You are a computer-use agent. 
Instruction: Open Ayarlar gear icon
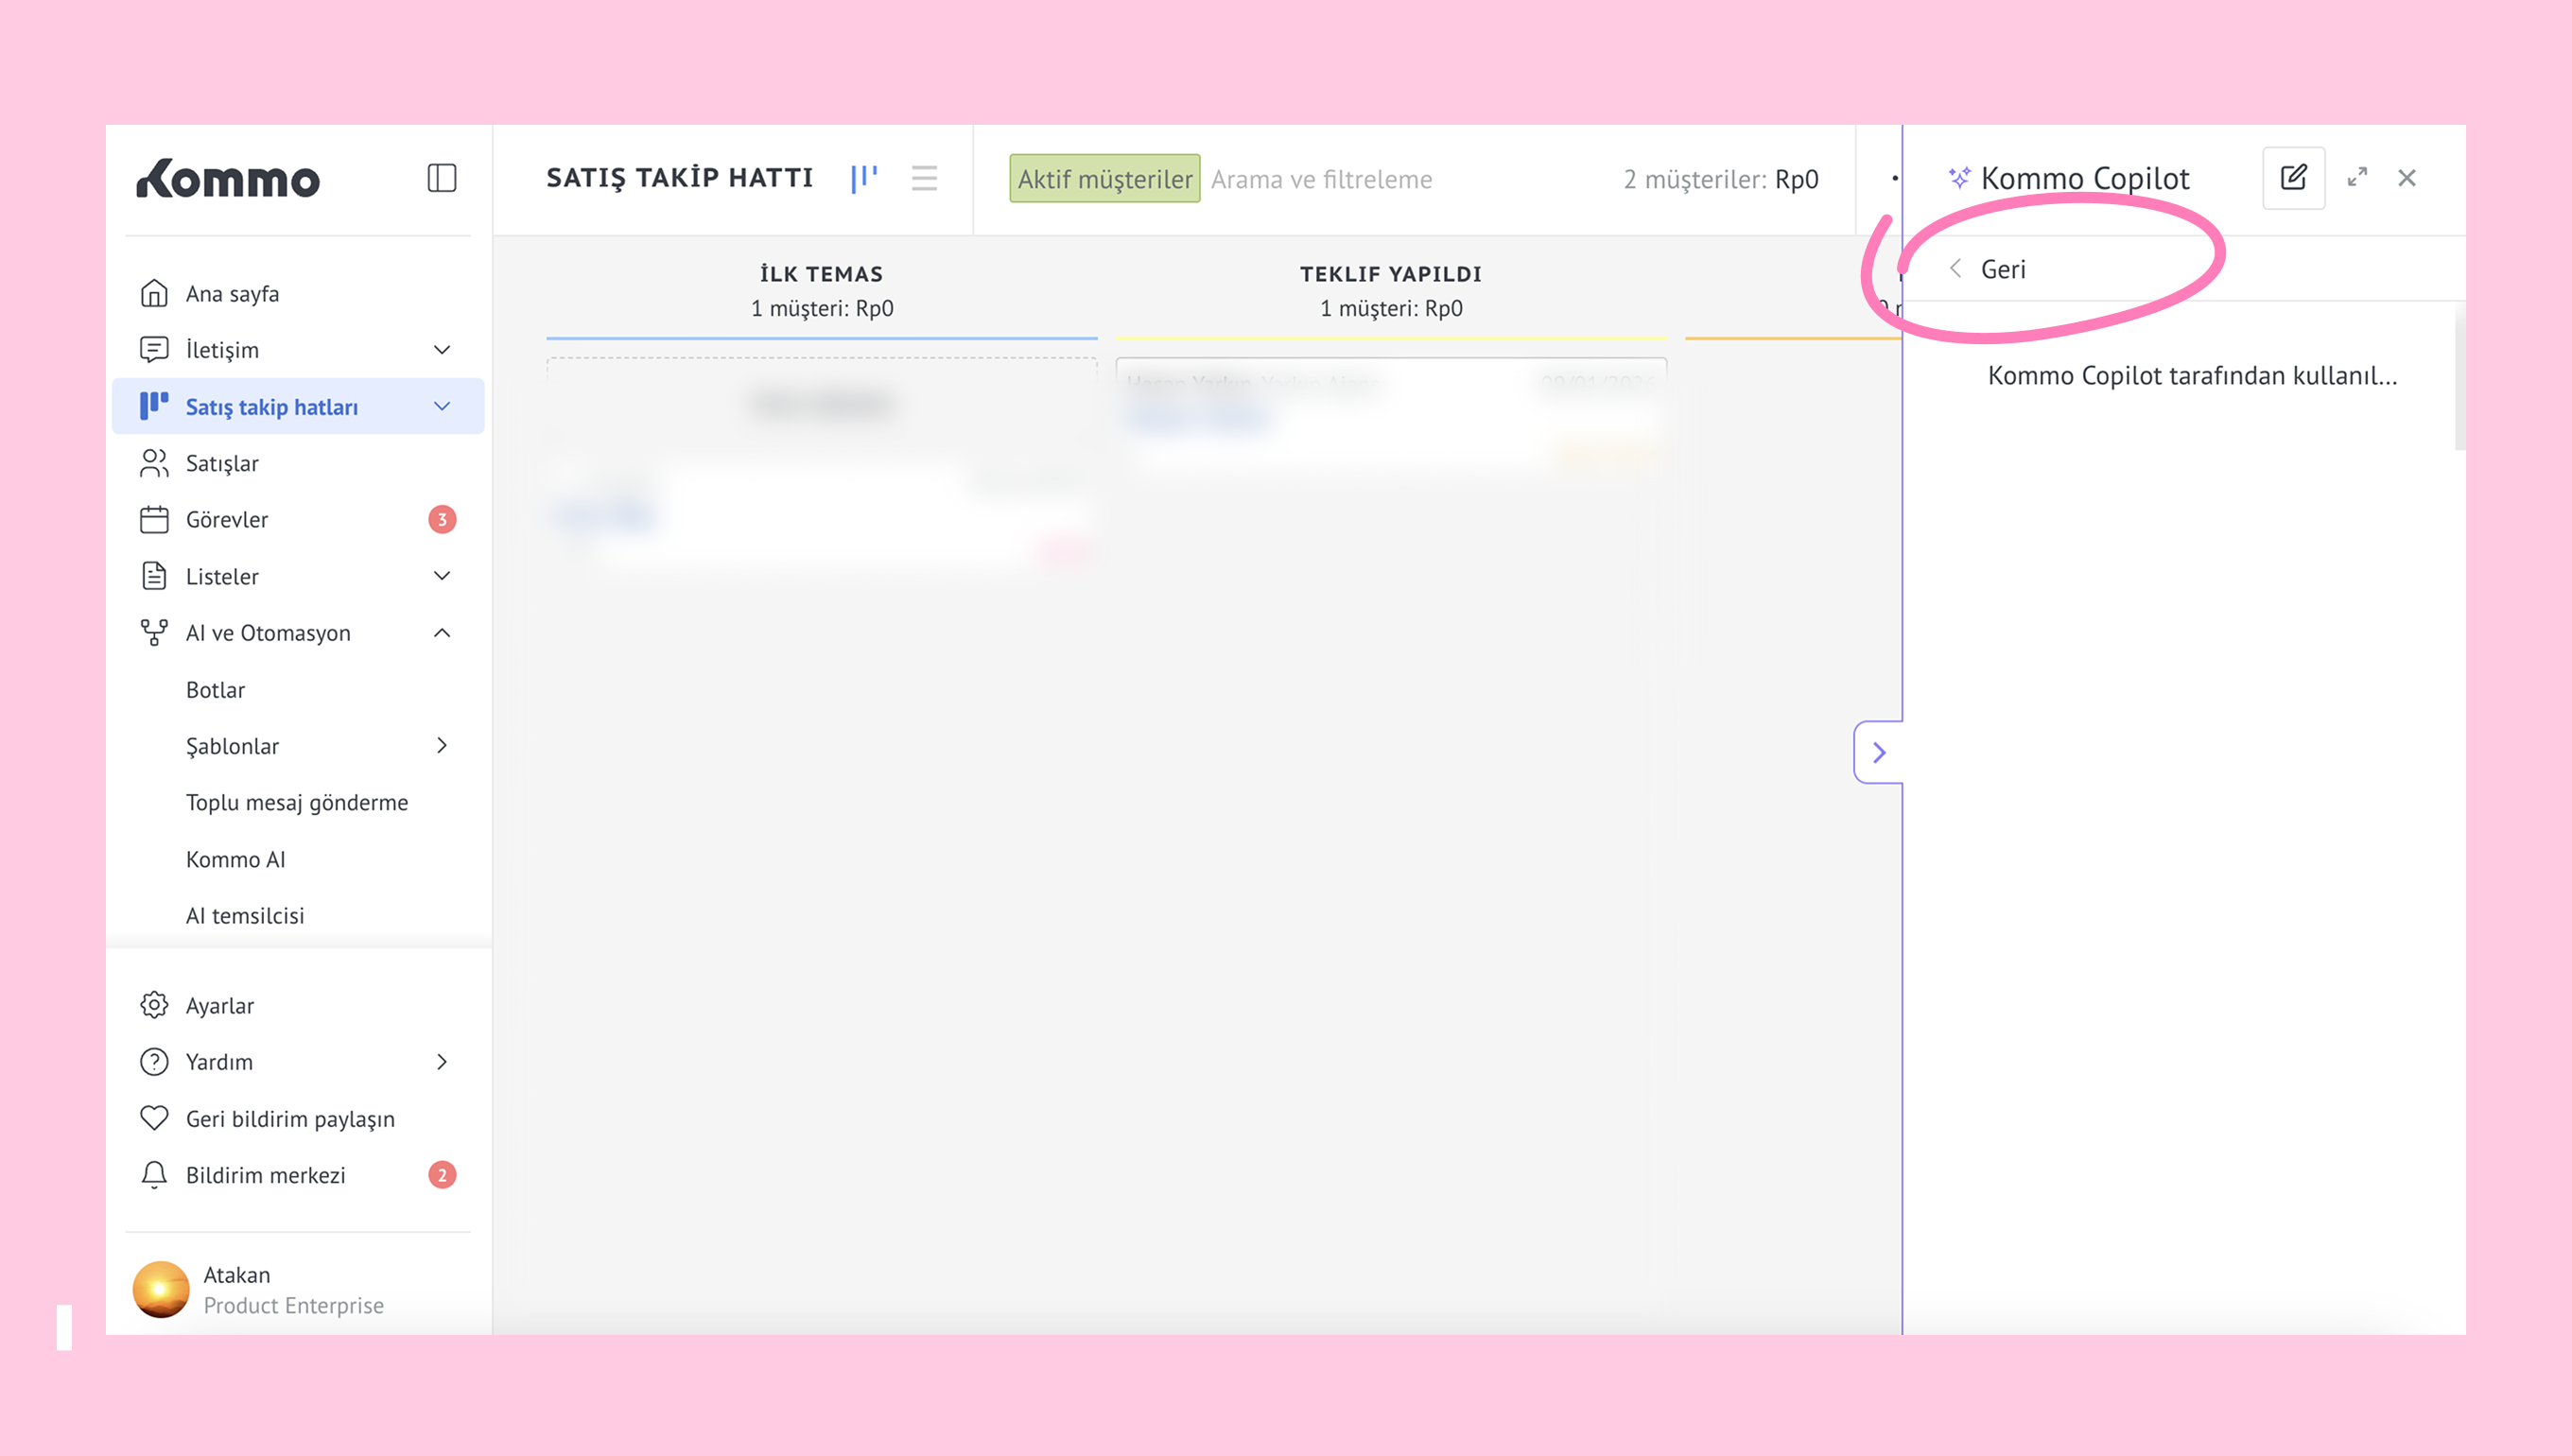(154, 1005)
